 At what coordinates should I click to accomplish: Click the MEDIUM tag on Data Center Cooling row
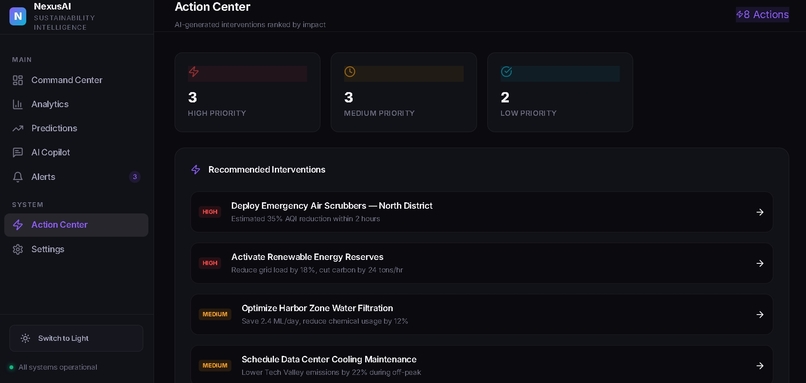[215, 366]
